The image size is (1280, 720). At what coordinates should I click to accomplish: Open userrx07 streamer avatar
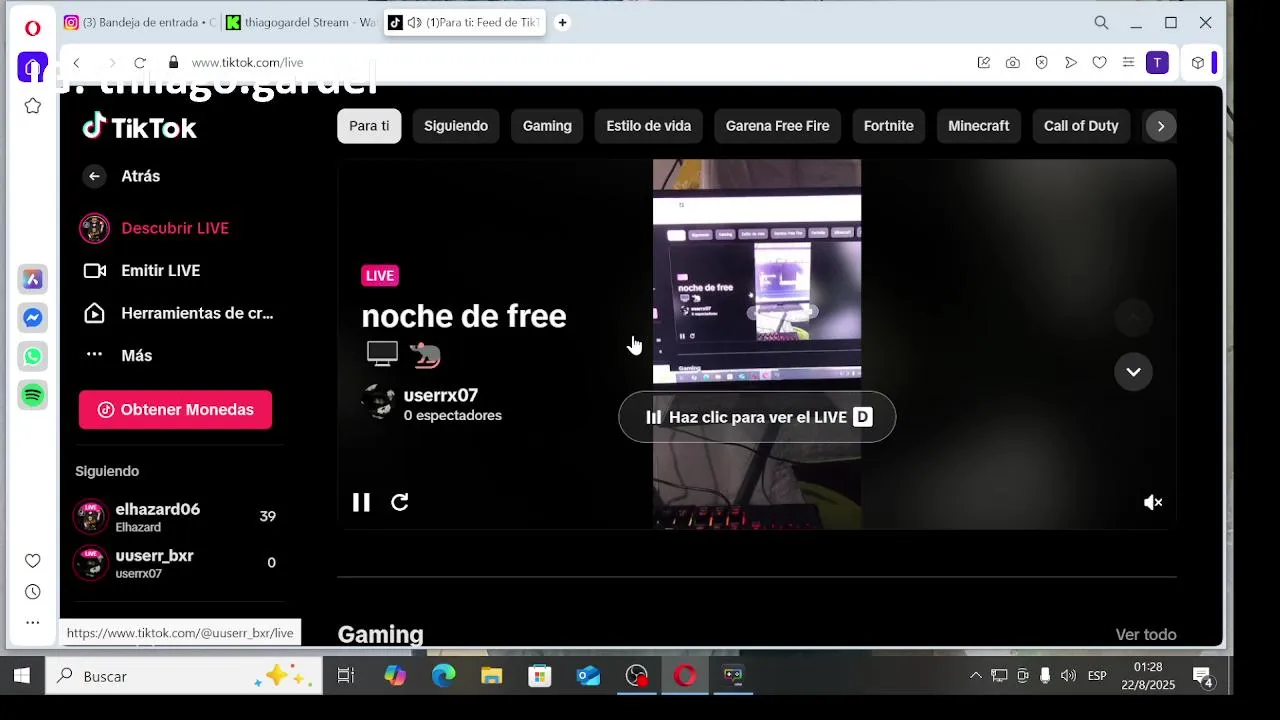(378, 402)
